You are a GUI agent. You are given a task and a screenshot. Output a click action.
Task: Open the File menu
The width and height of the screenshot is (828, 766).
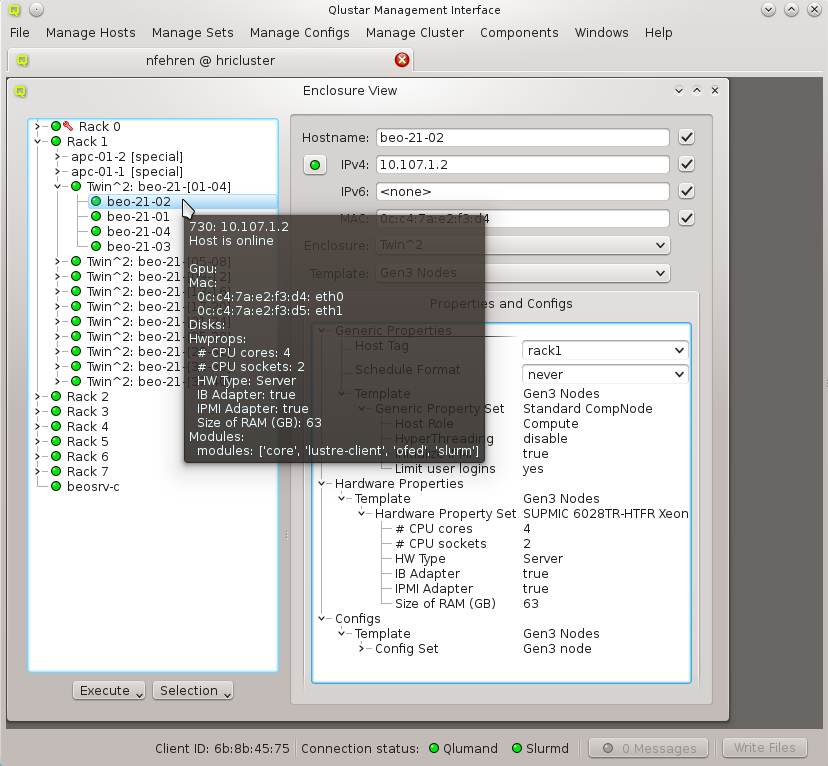[x=20, y=33]
